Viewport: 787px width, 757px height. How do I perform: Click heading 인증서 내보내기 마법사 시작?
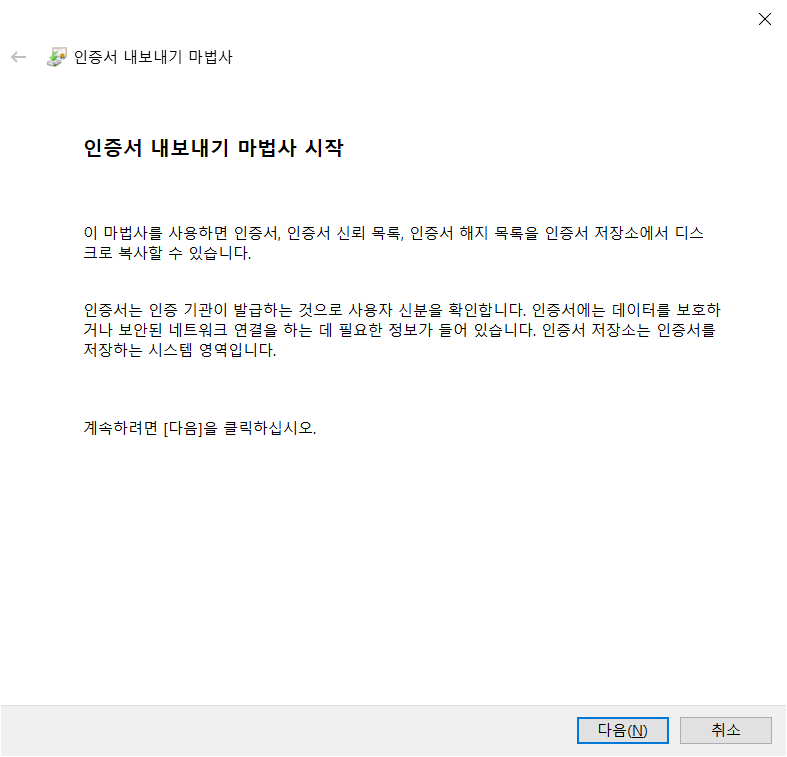(x=213, y=148)
